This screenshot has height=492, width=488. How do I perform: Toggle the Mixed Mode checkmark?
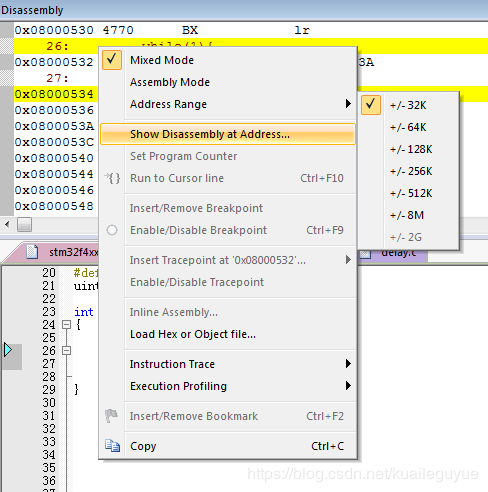[x=112, y=60]
